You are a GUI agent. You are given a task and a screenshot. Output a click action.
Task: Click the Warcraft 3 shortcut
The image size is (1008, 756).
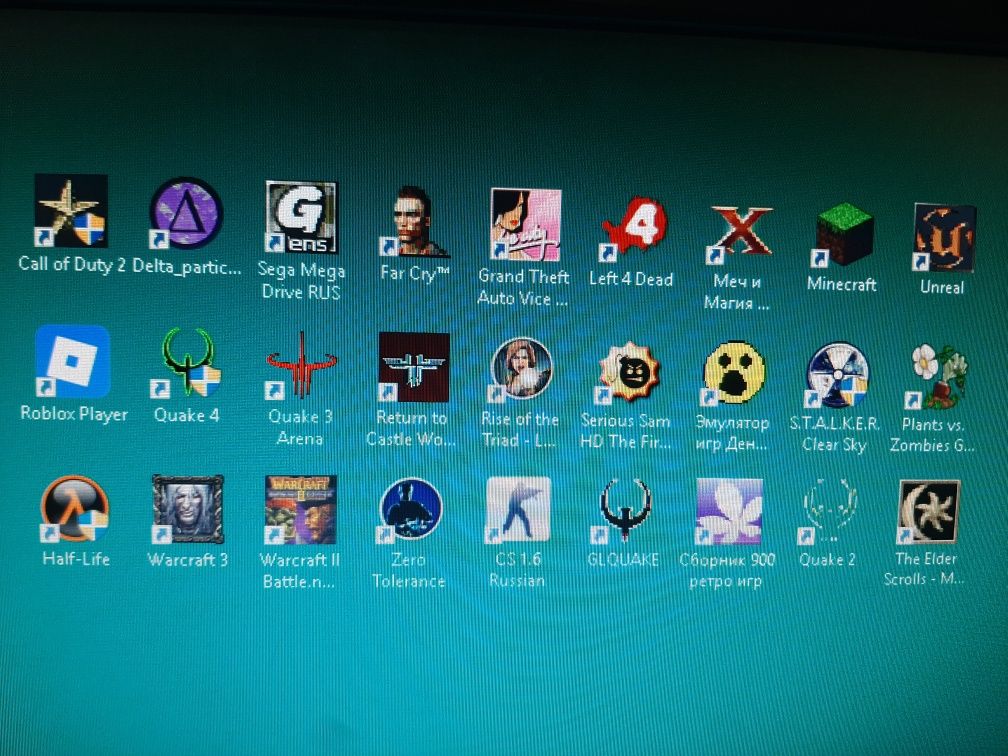click(x=188, y=509)
